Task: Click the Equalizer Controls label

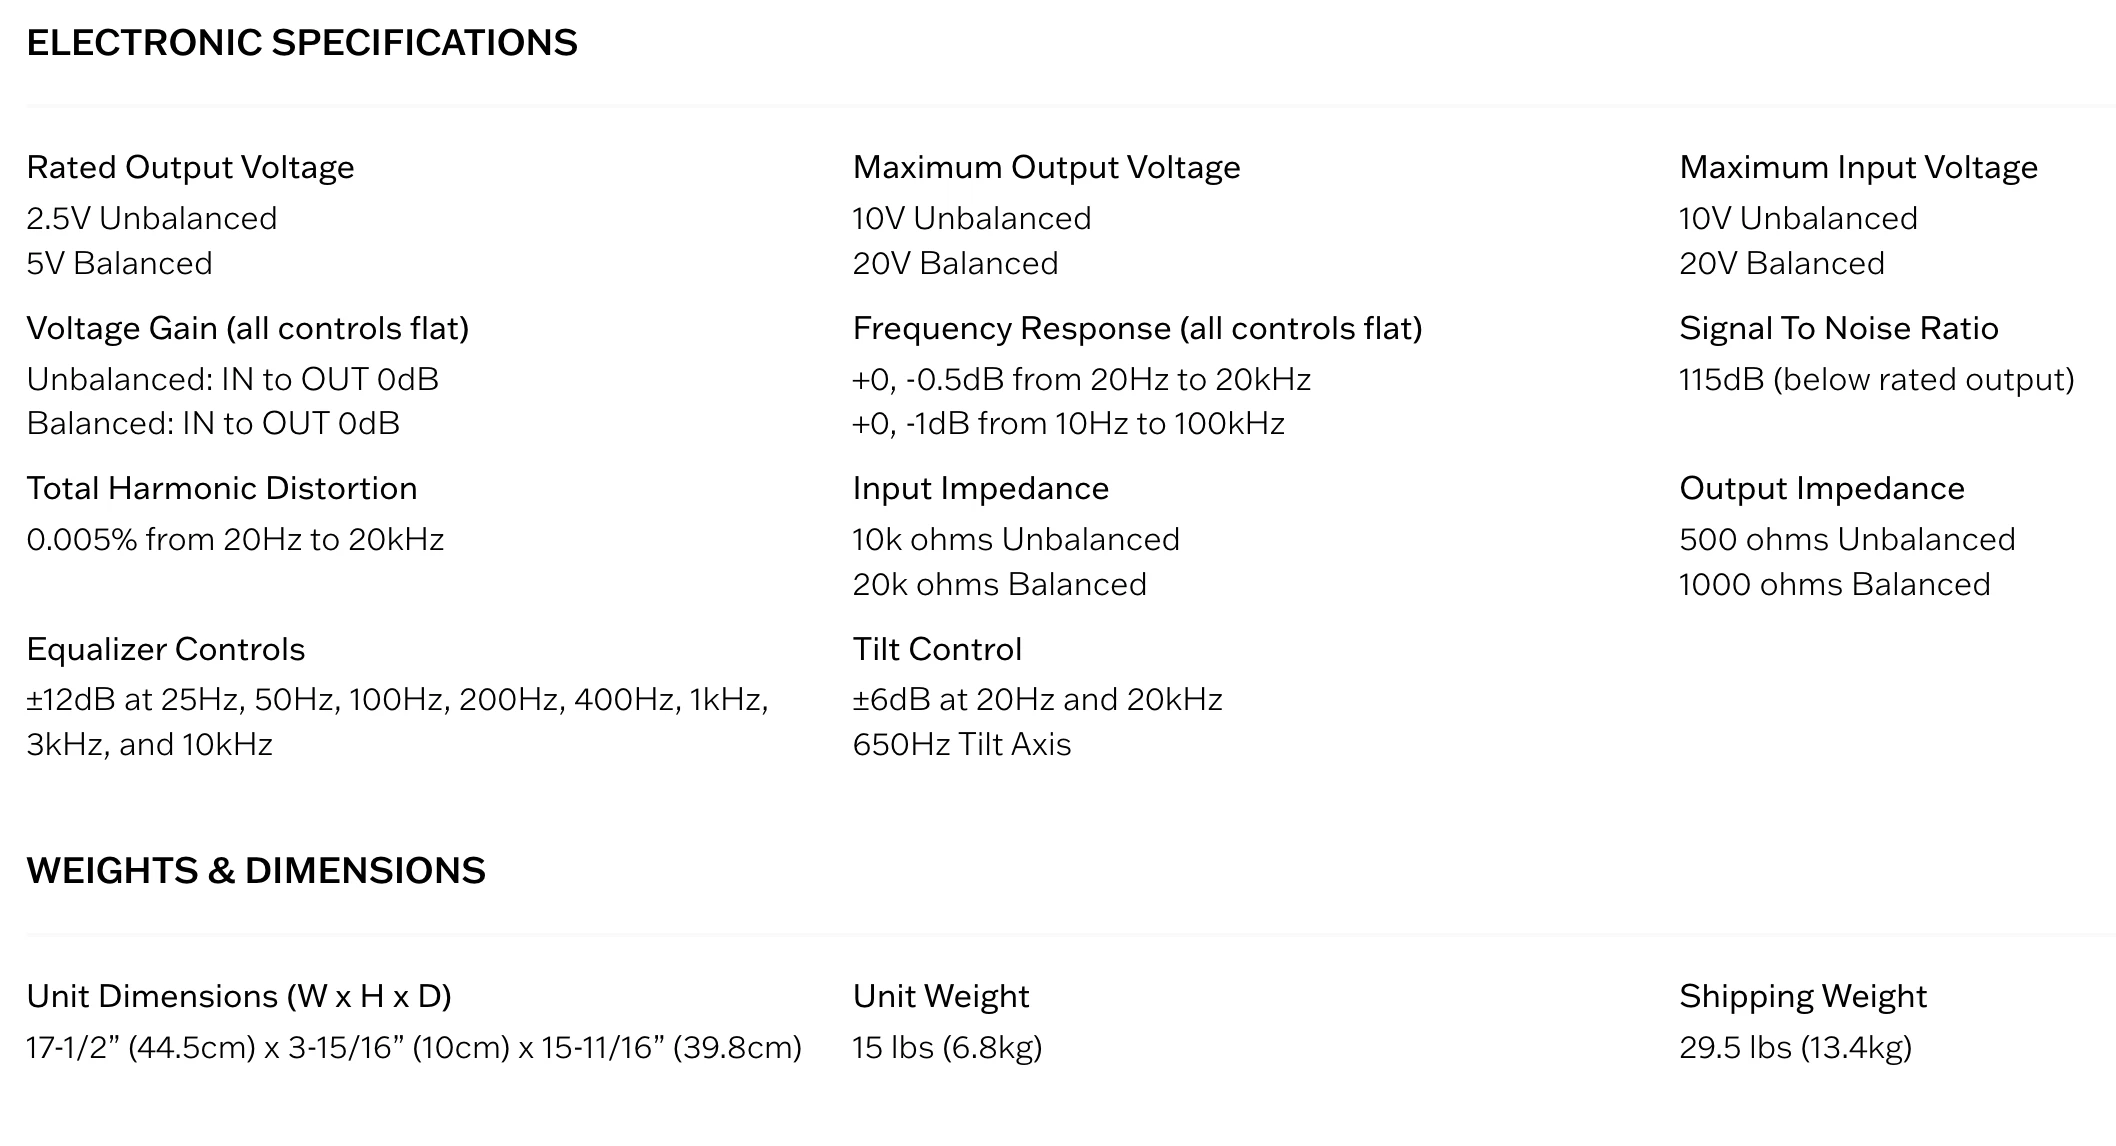Action: [166, 649]
